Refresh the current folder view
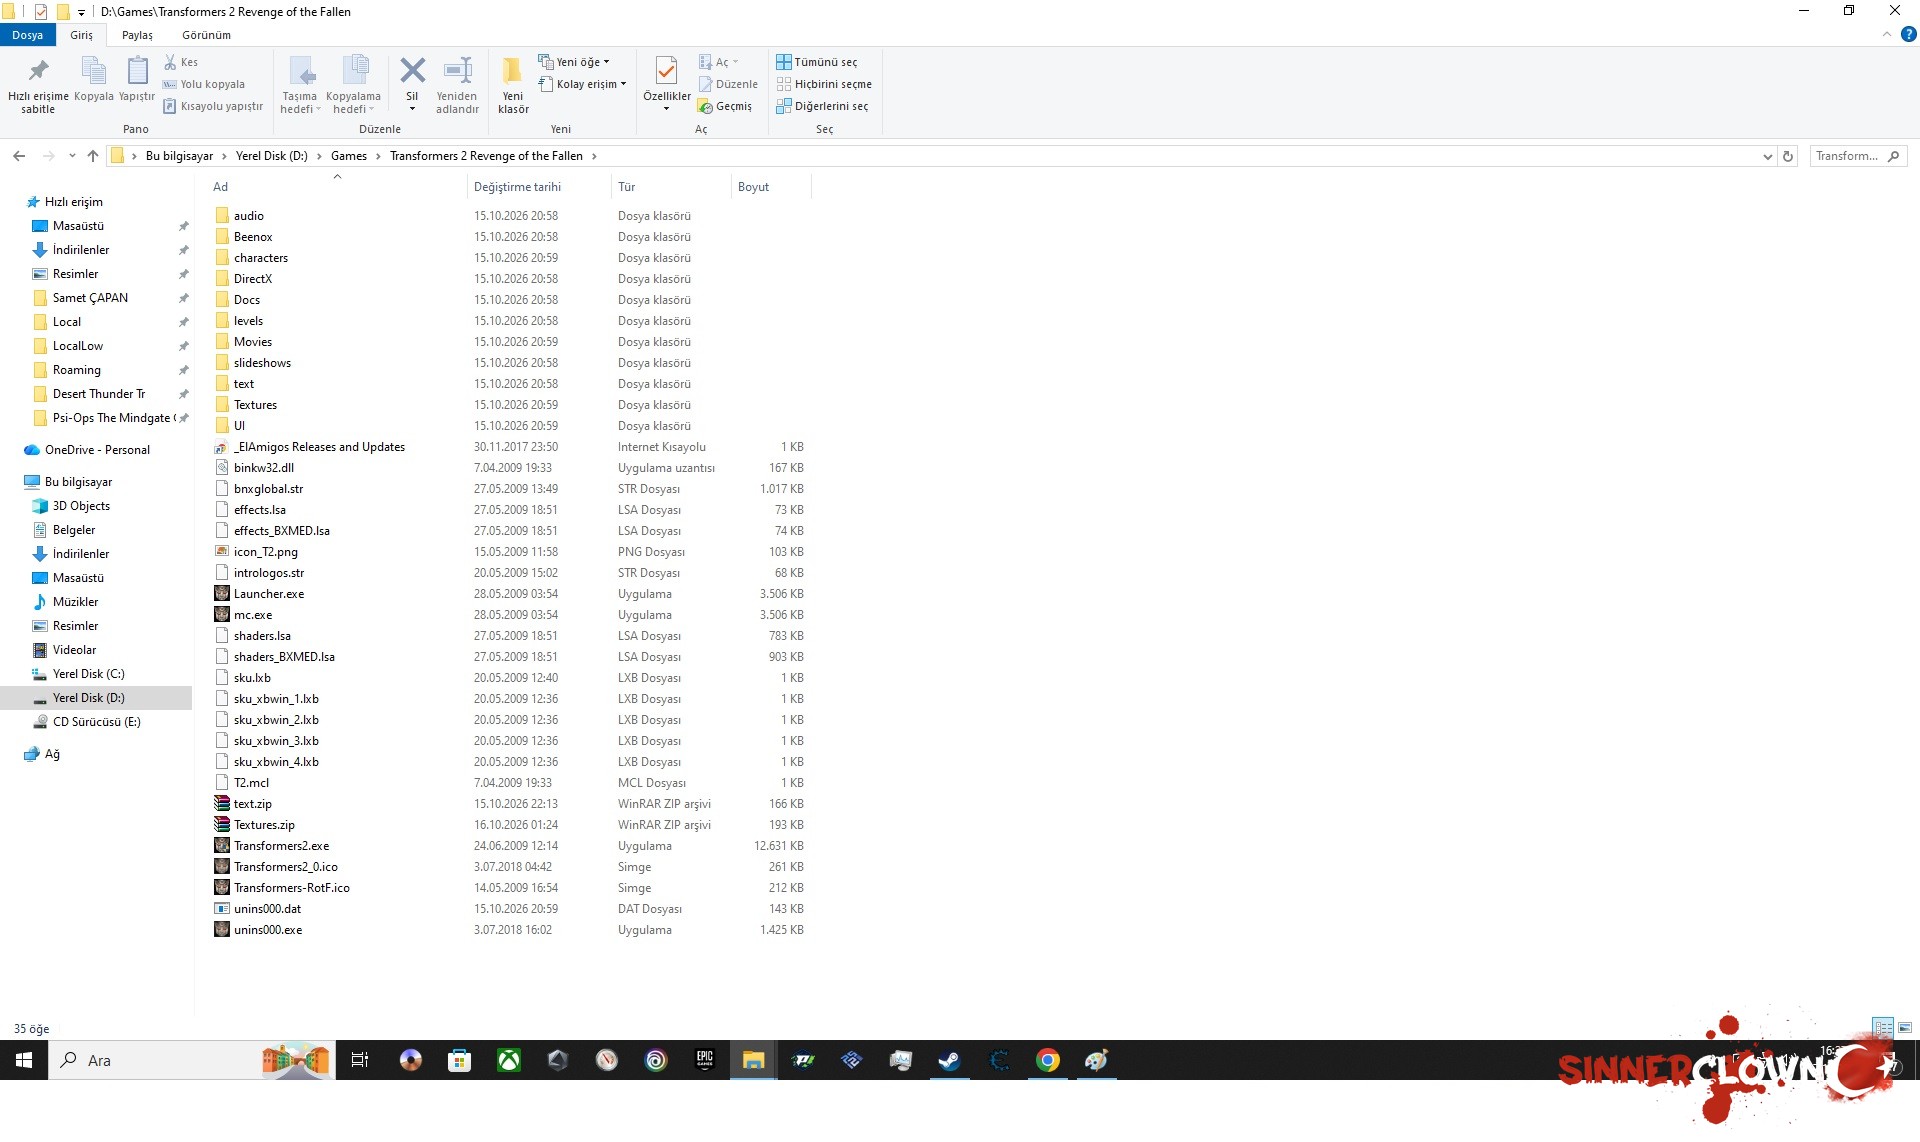The width and height of the screenshot is (1920, 1142). 1788,156
